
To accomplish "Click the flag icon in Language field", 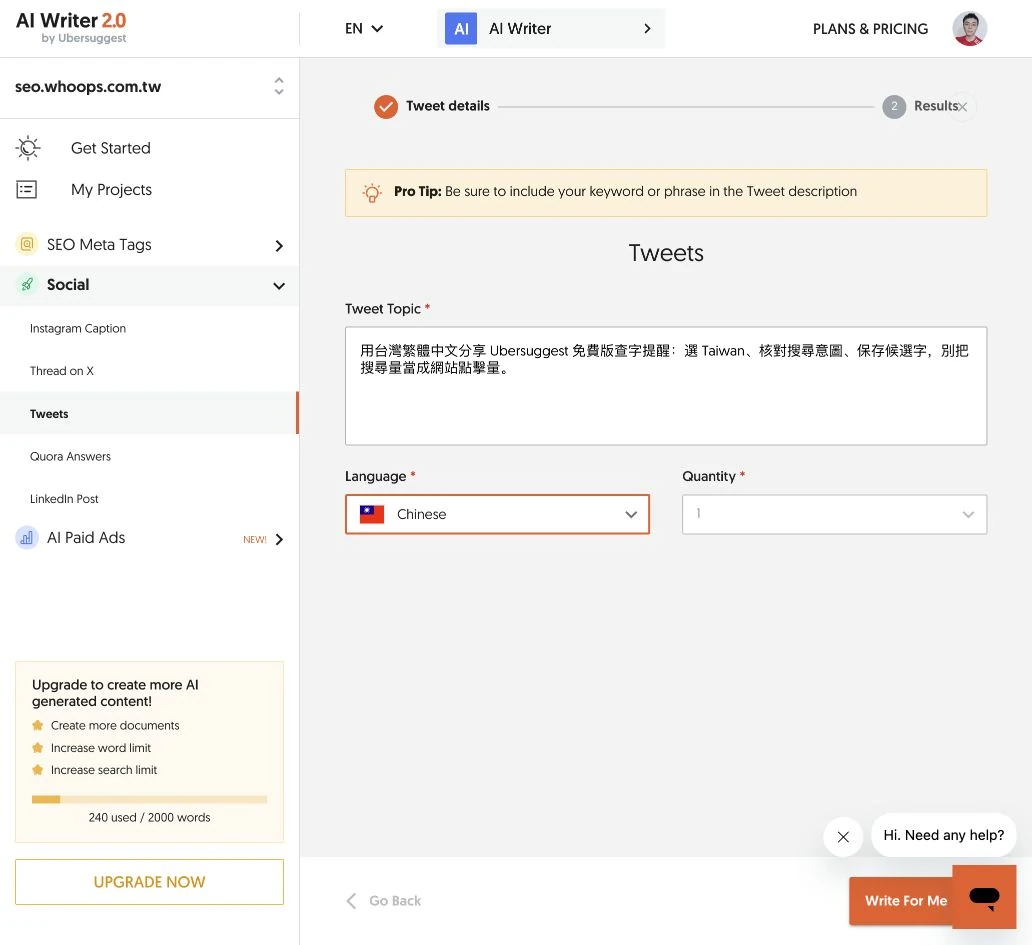I will tap(372, 514).
